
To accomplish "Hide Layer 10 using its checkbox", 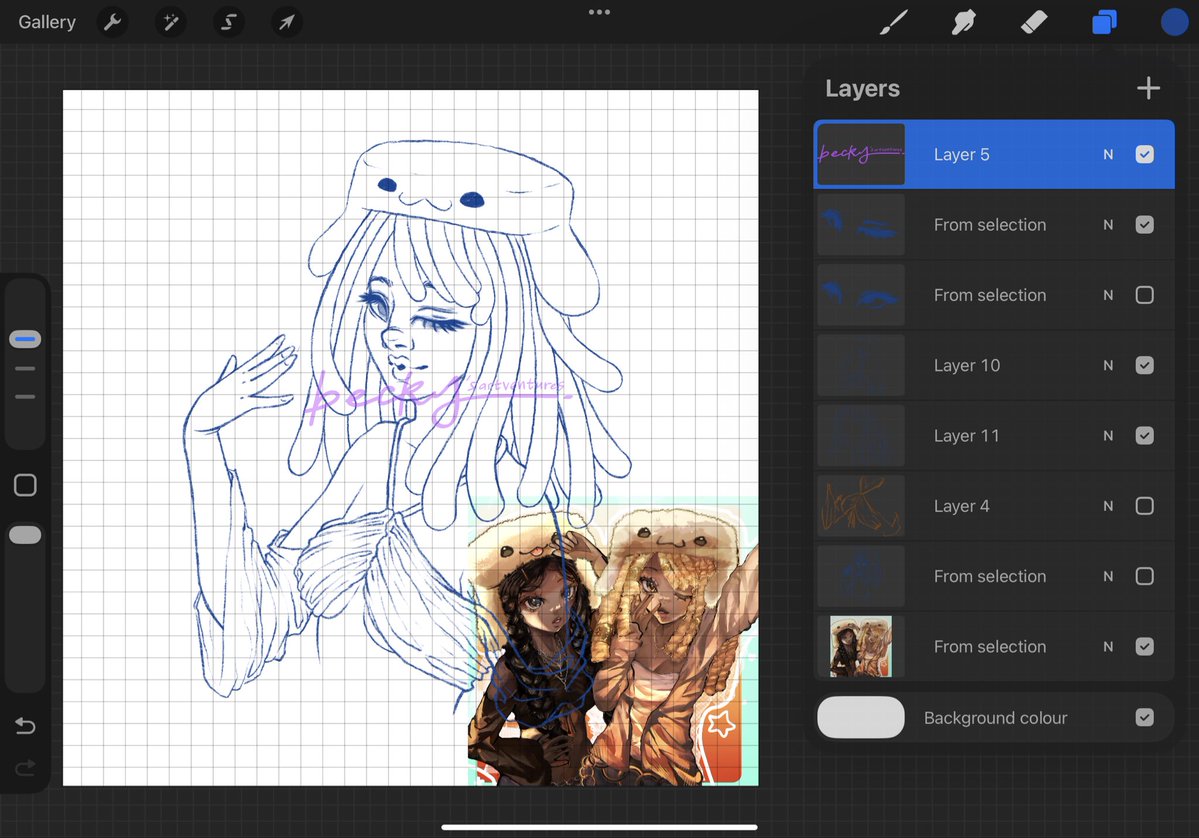I will (1145, 365).
